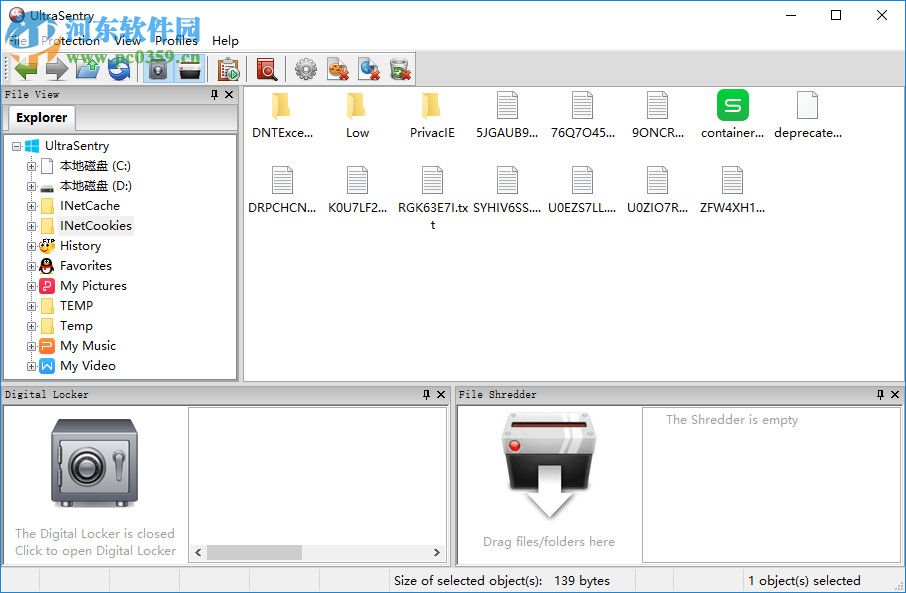Viewport: 906px width, 593px height.
Task: Select the 9ONCR... file
Action: [658, 116]
